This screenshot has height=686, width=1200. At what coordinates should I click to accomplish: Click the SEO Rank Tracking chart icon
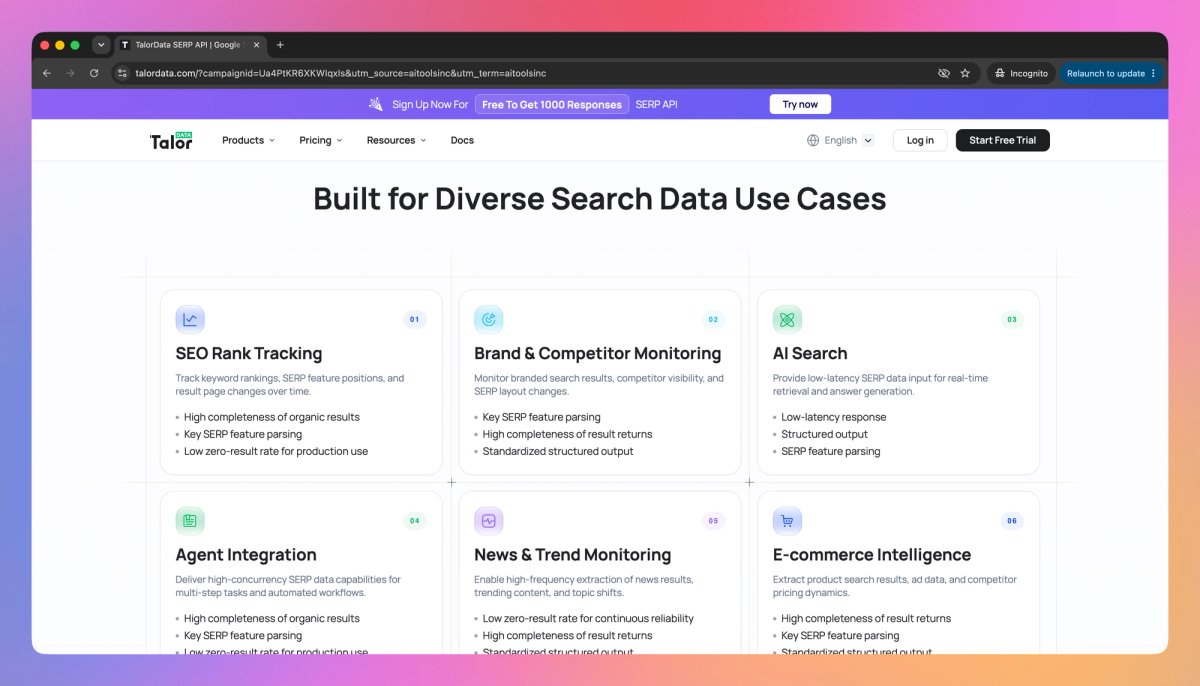click(x=190, y=320)
